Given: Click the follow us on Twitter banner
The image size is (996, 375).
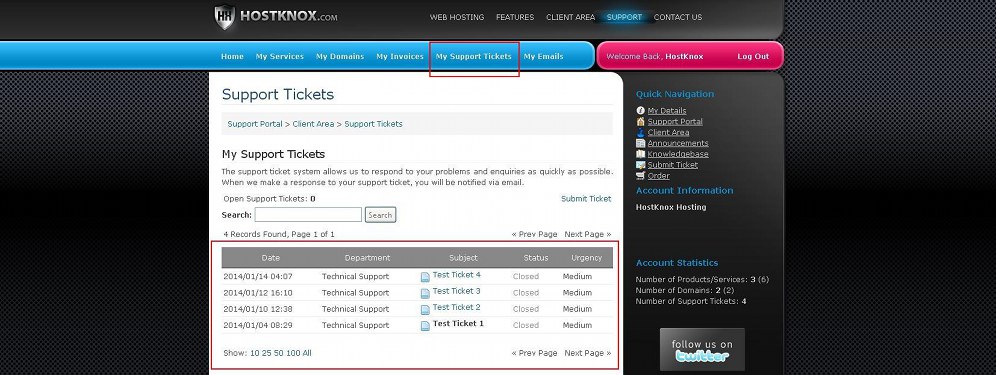Looking at the screenshot, I should point(702,350).
